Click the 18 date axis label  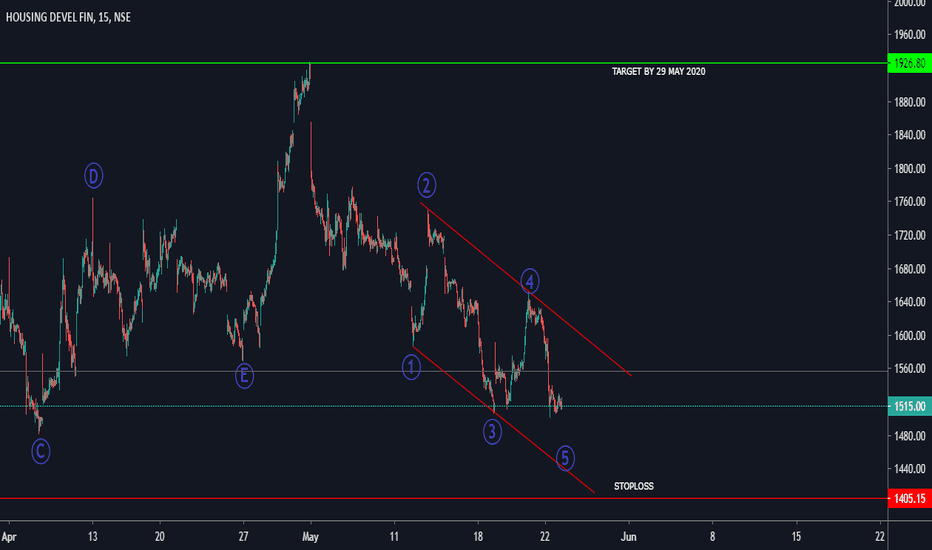click(x=478, y=536)
